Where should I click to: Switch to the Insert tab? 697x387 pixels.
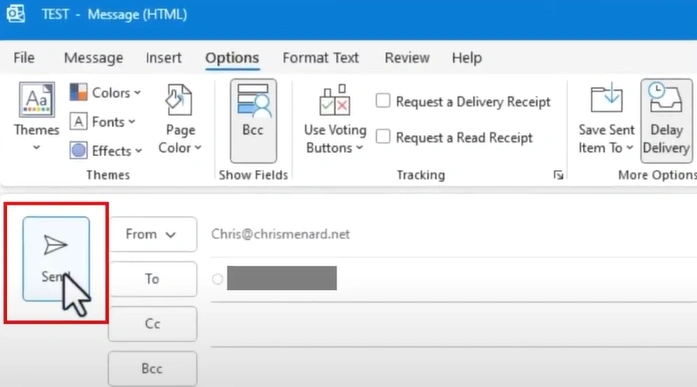(x=164, y=58)
